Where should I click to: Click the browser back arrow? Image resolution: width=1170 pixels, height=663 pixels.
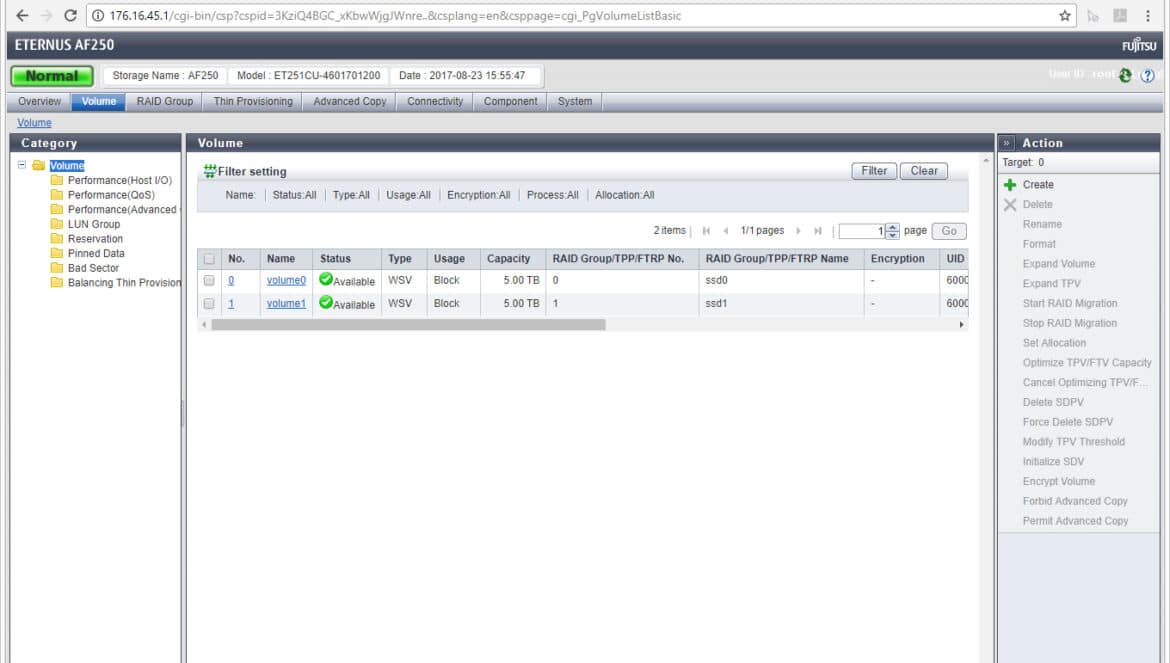pos(22,16)
